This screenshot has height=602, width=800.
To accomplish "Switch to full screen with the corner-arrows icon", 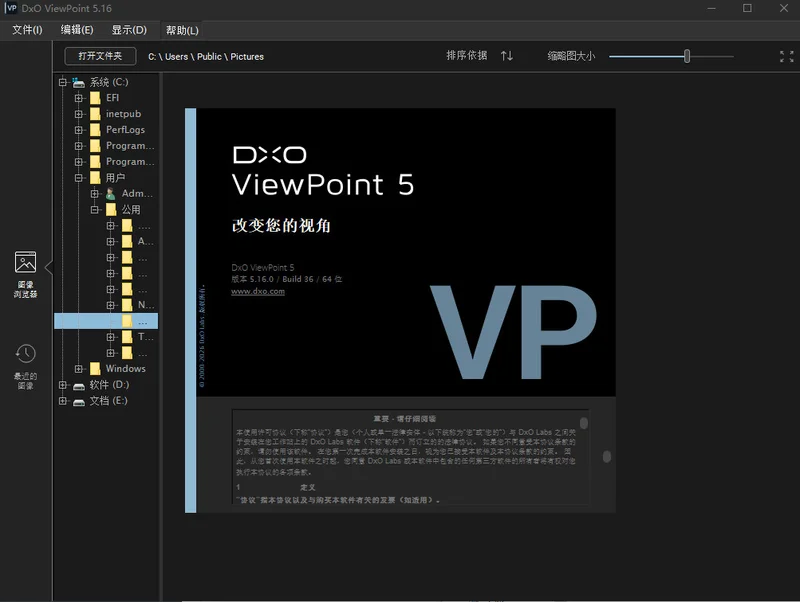I will pyautogui.click(x=786, y=56).
